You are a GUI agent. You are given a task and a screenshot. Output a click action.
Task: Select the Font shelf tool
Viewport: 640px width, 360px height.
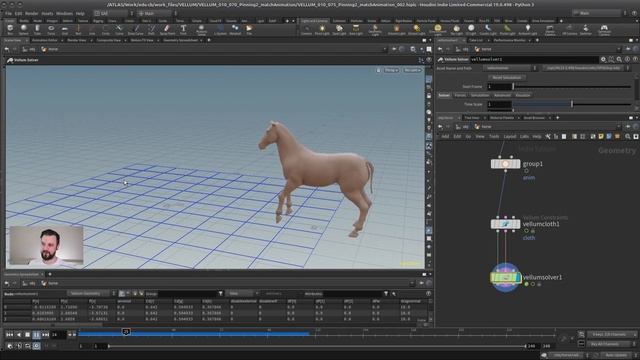183,29
